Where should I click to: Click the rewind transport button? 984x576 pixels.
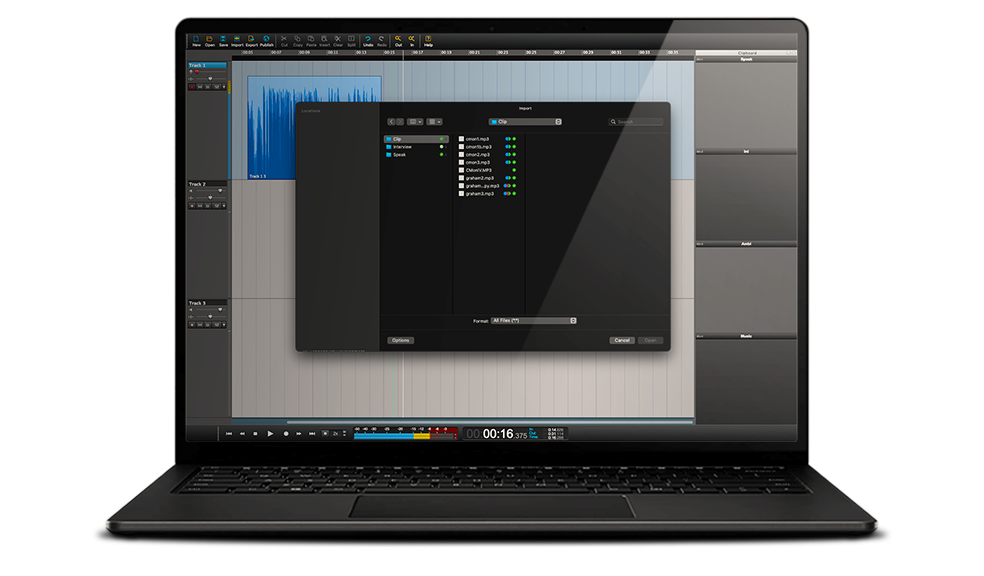[x=242, y=434]
